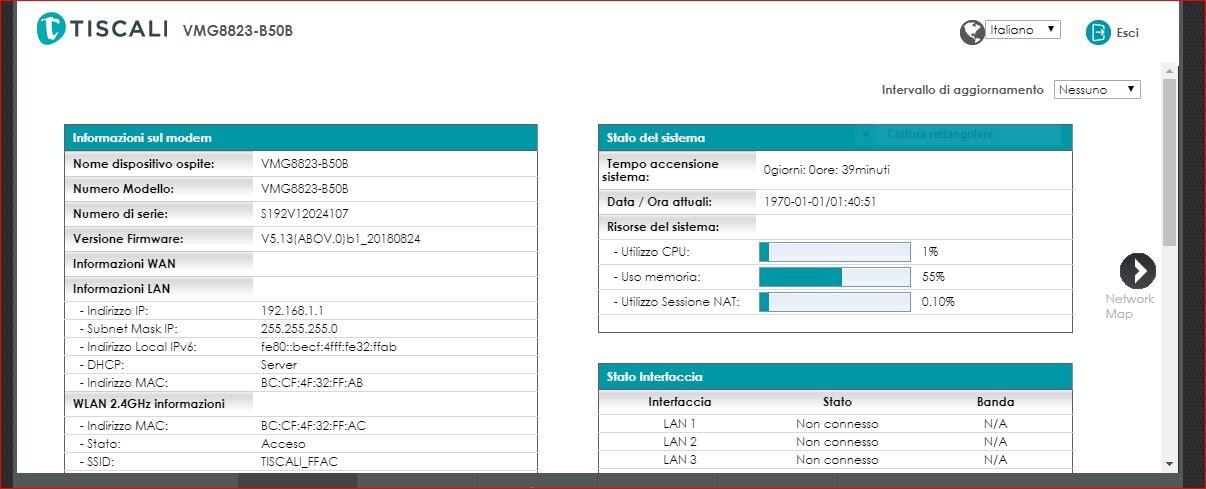Click the Esci logout icon
The image size is (1206, 489).
(x=1098, y=32)
